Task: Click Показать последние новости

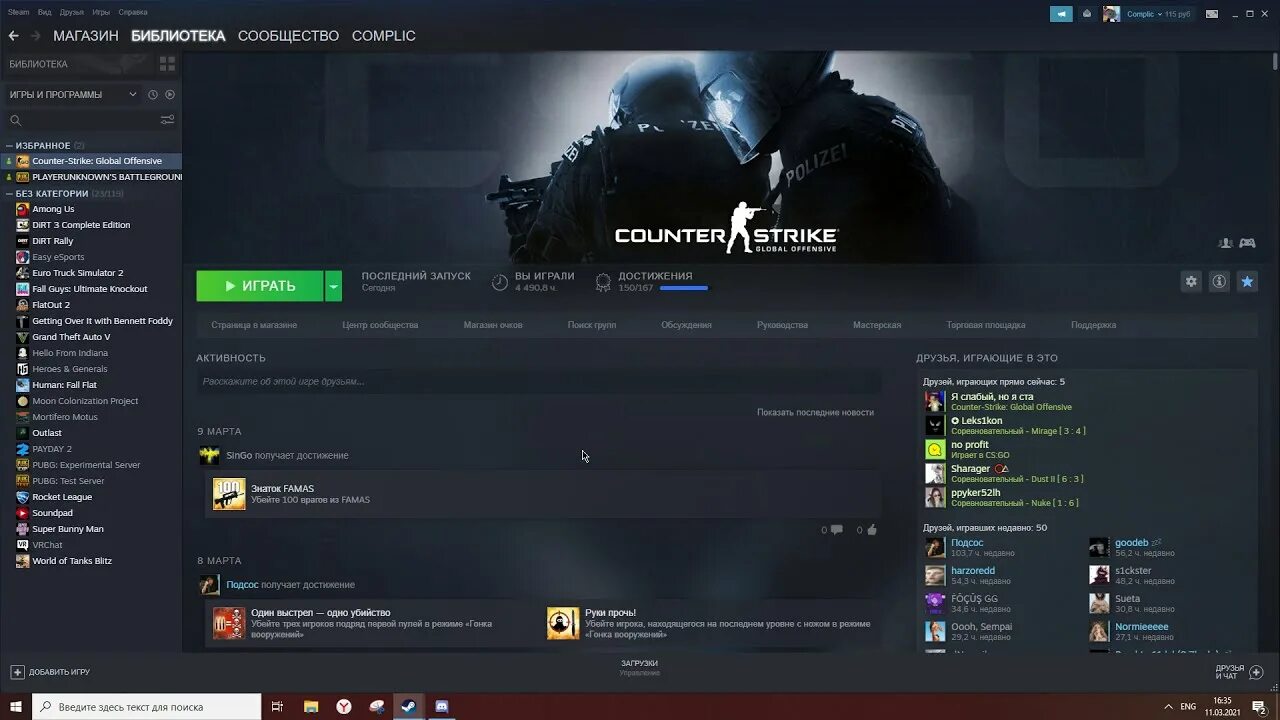Action: [x=815, y=412]
